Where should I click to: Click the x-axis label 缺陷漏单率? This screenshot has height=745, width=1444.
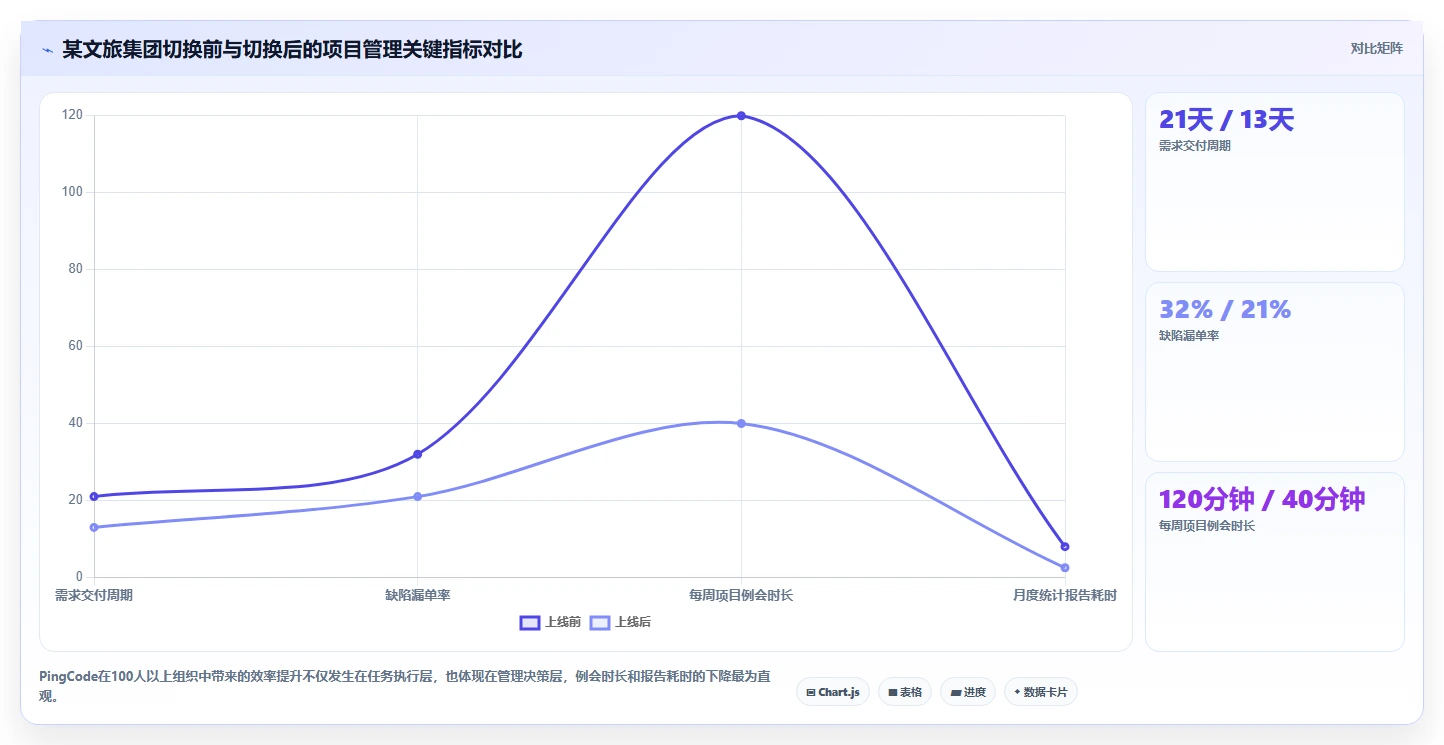tap(417, 595)
